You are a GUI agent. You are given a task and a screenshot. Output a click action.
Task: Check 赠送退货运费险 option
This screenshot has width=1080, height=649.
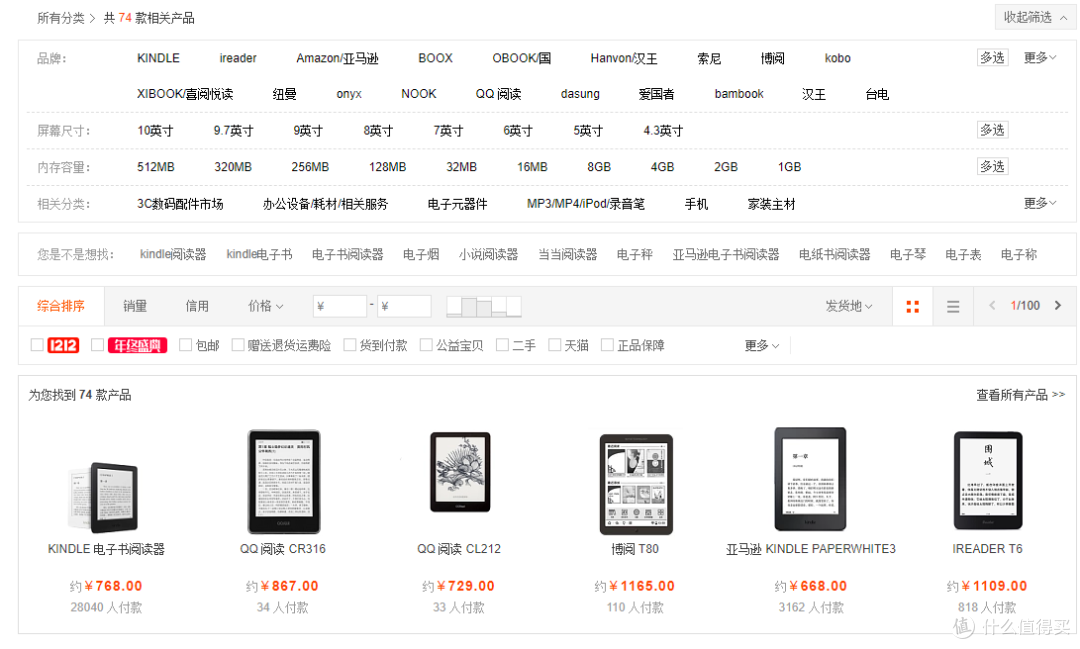pyautogui.click(x=238, y=344)
